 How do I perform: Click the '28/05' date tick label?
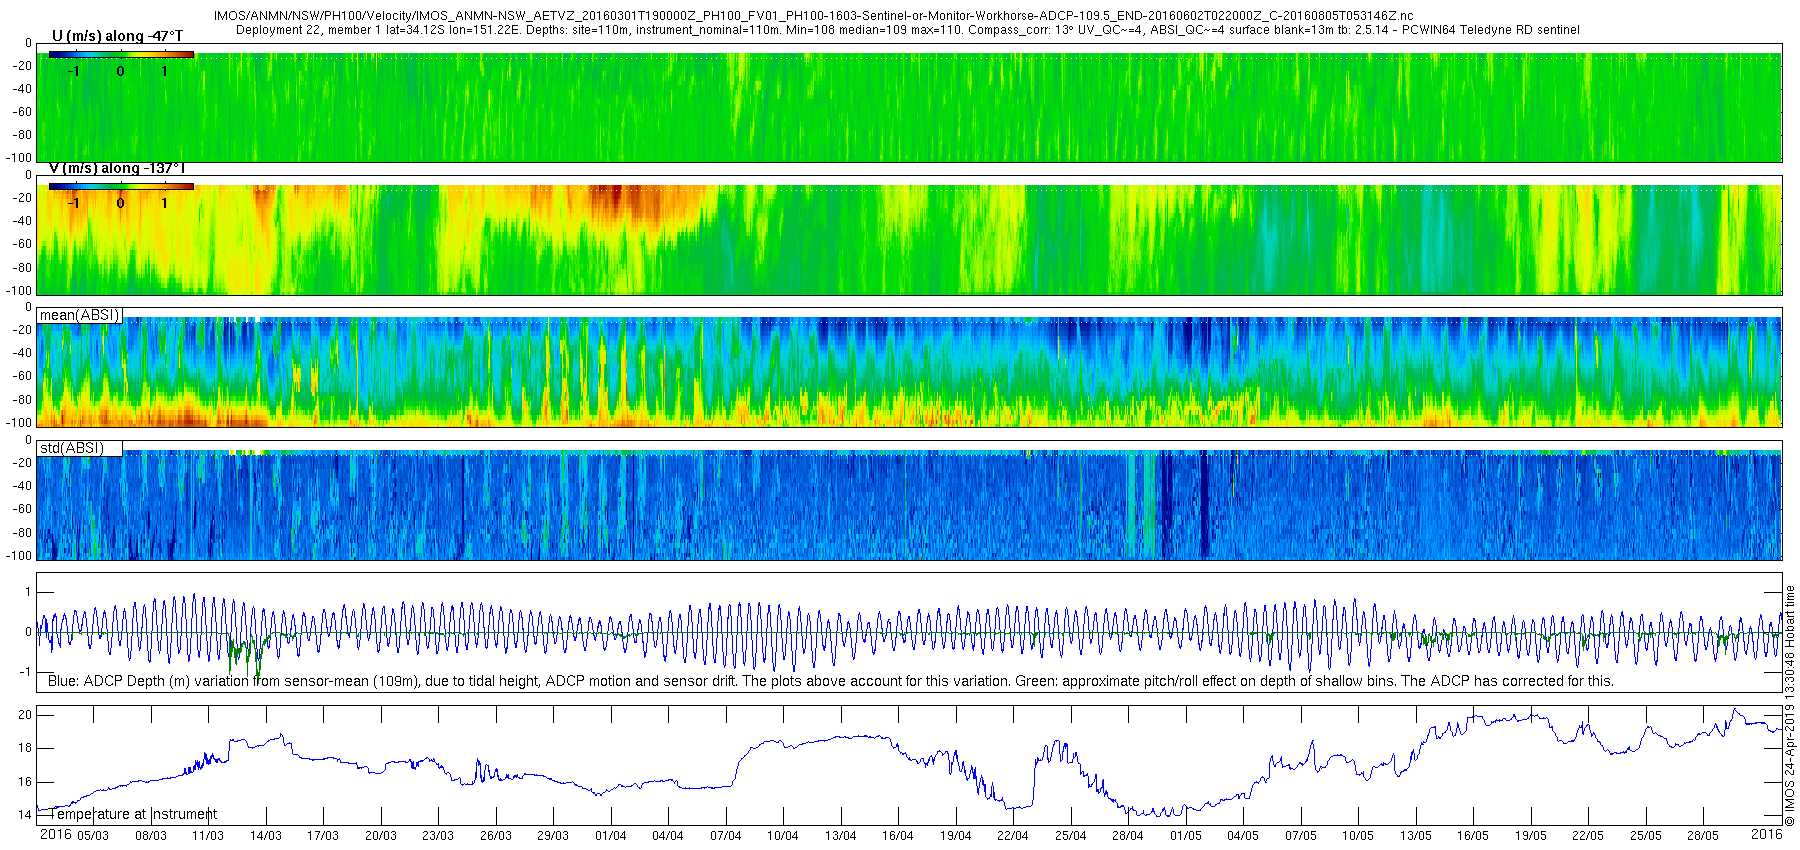pyautogui.click(x=1703, y=836)
